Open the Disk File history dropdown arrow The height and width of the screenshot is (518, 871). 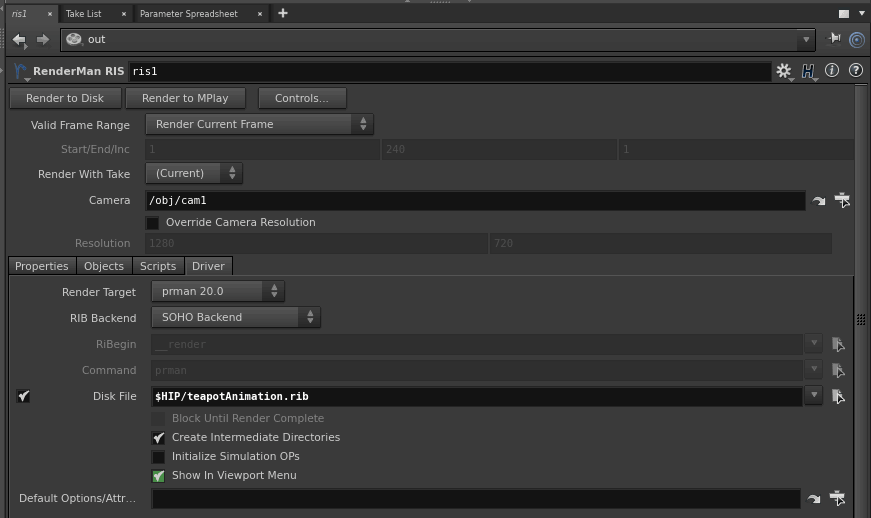(x=814, y=395)
